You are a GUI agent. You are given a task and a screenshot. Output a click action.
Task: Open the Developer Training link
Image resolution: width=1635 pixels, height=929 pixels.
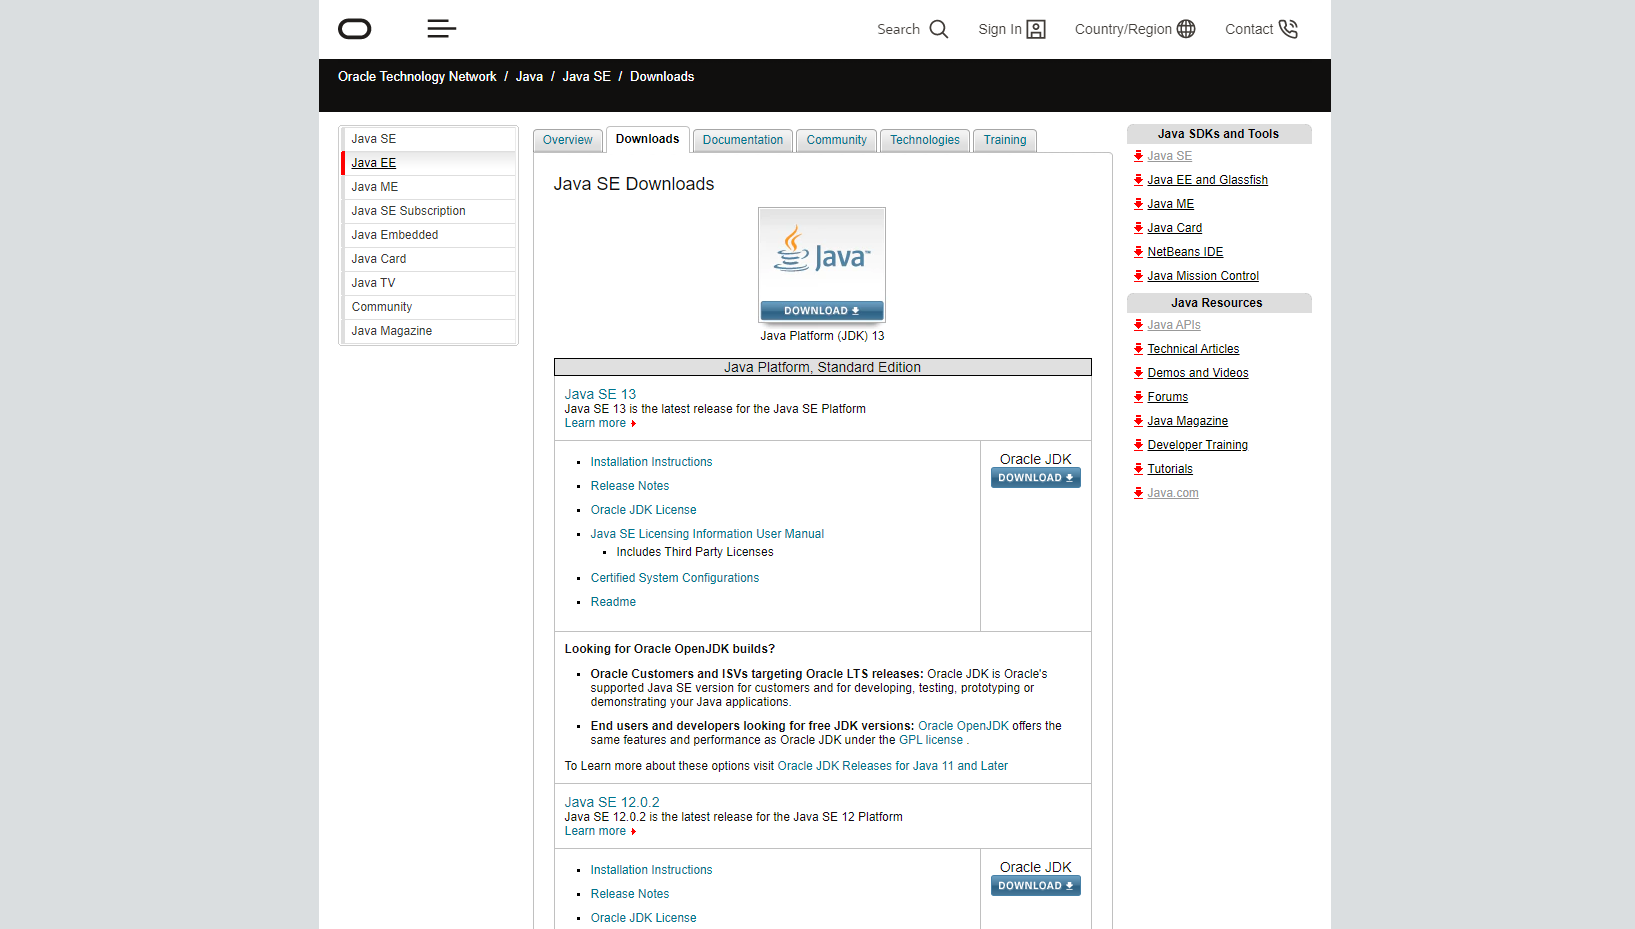coord(1198,445)
